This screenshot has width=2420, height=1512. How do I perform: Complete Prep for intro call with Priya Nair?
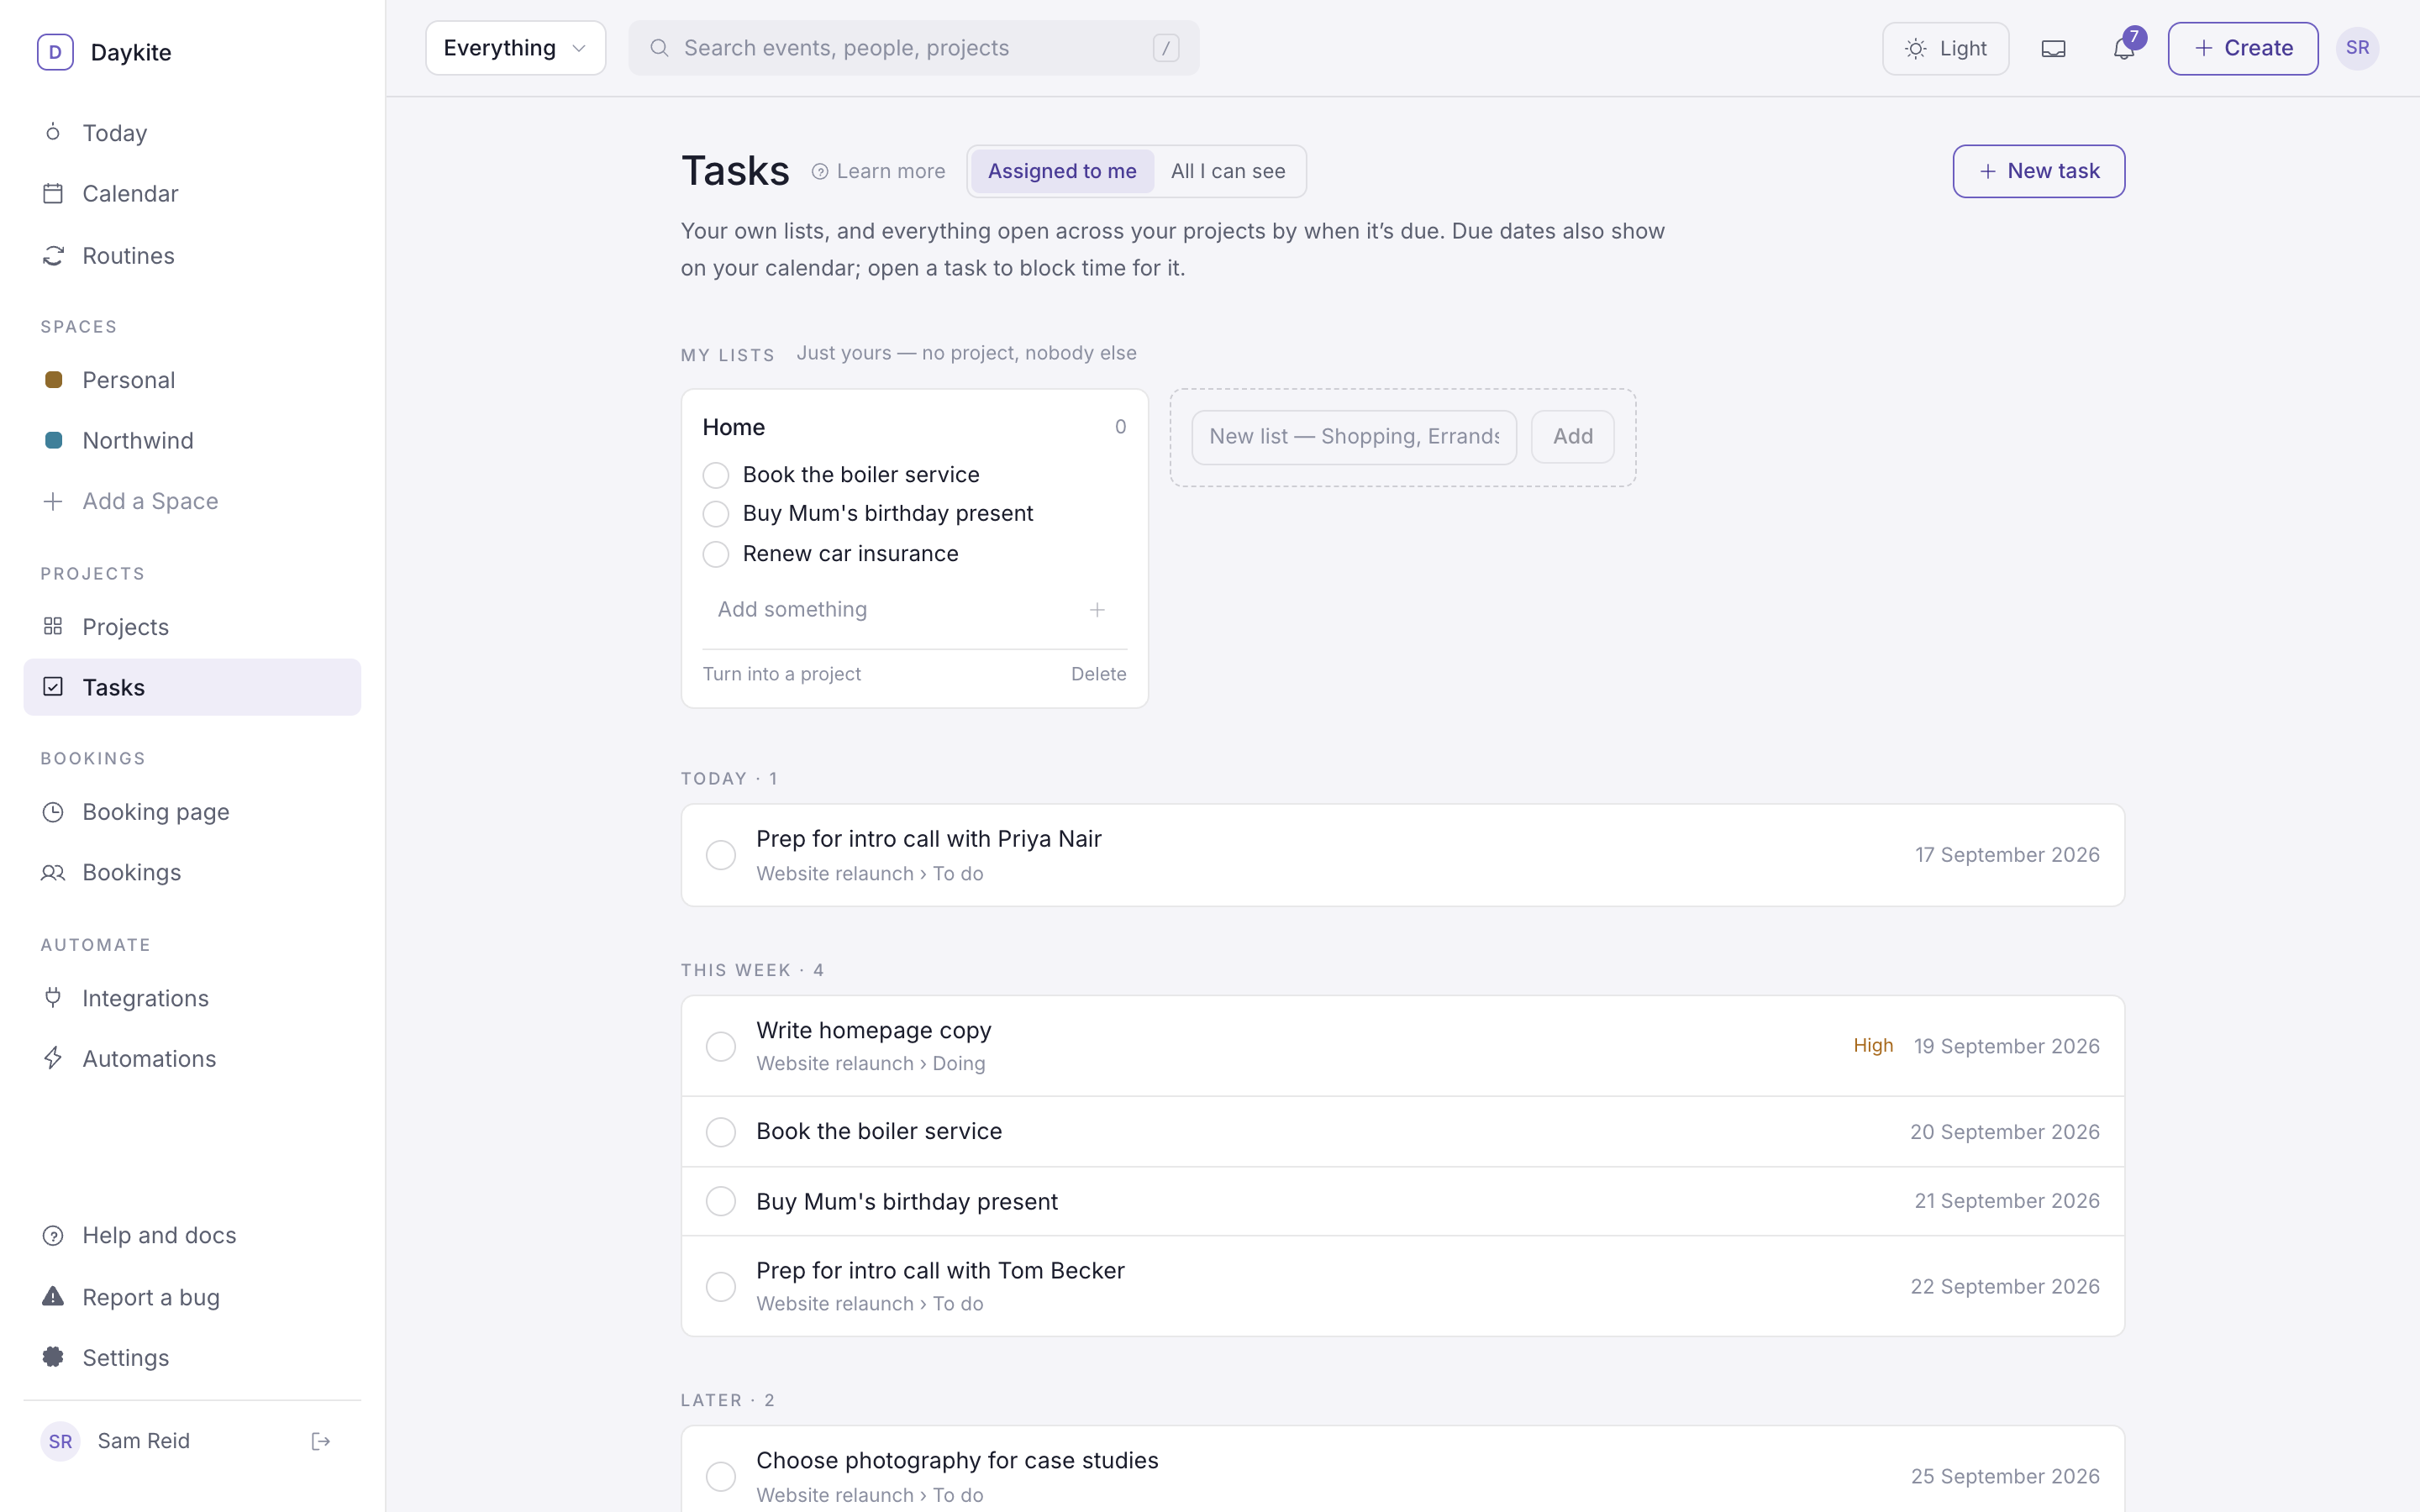[721, 855]
